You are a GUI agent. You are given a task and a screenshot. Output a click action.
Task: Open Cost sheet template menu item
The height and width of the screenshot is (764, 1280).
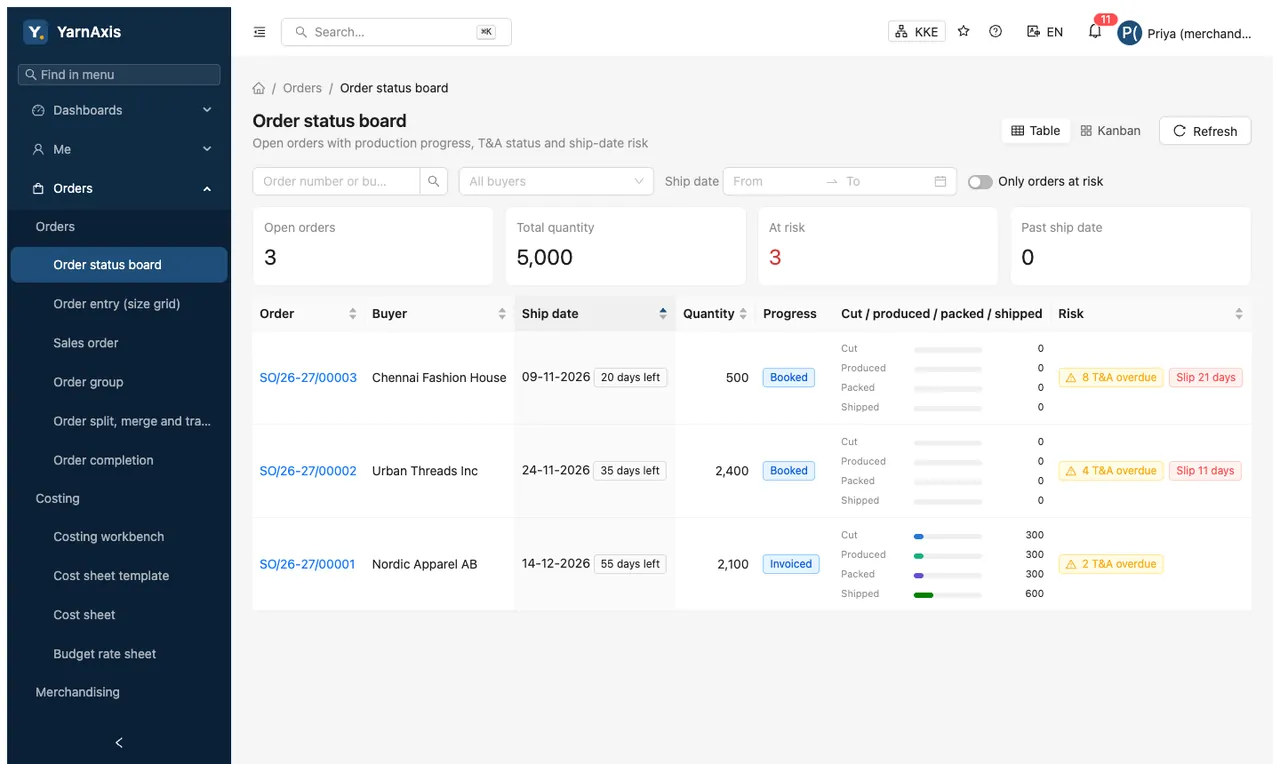[x=119, y=576]
